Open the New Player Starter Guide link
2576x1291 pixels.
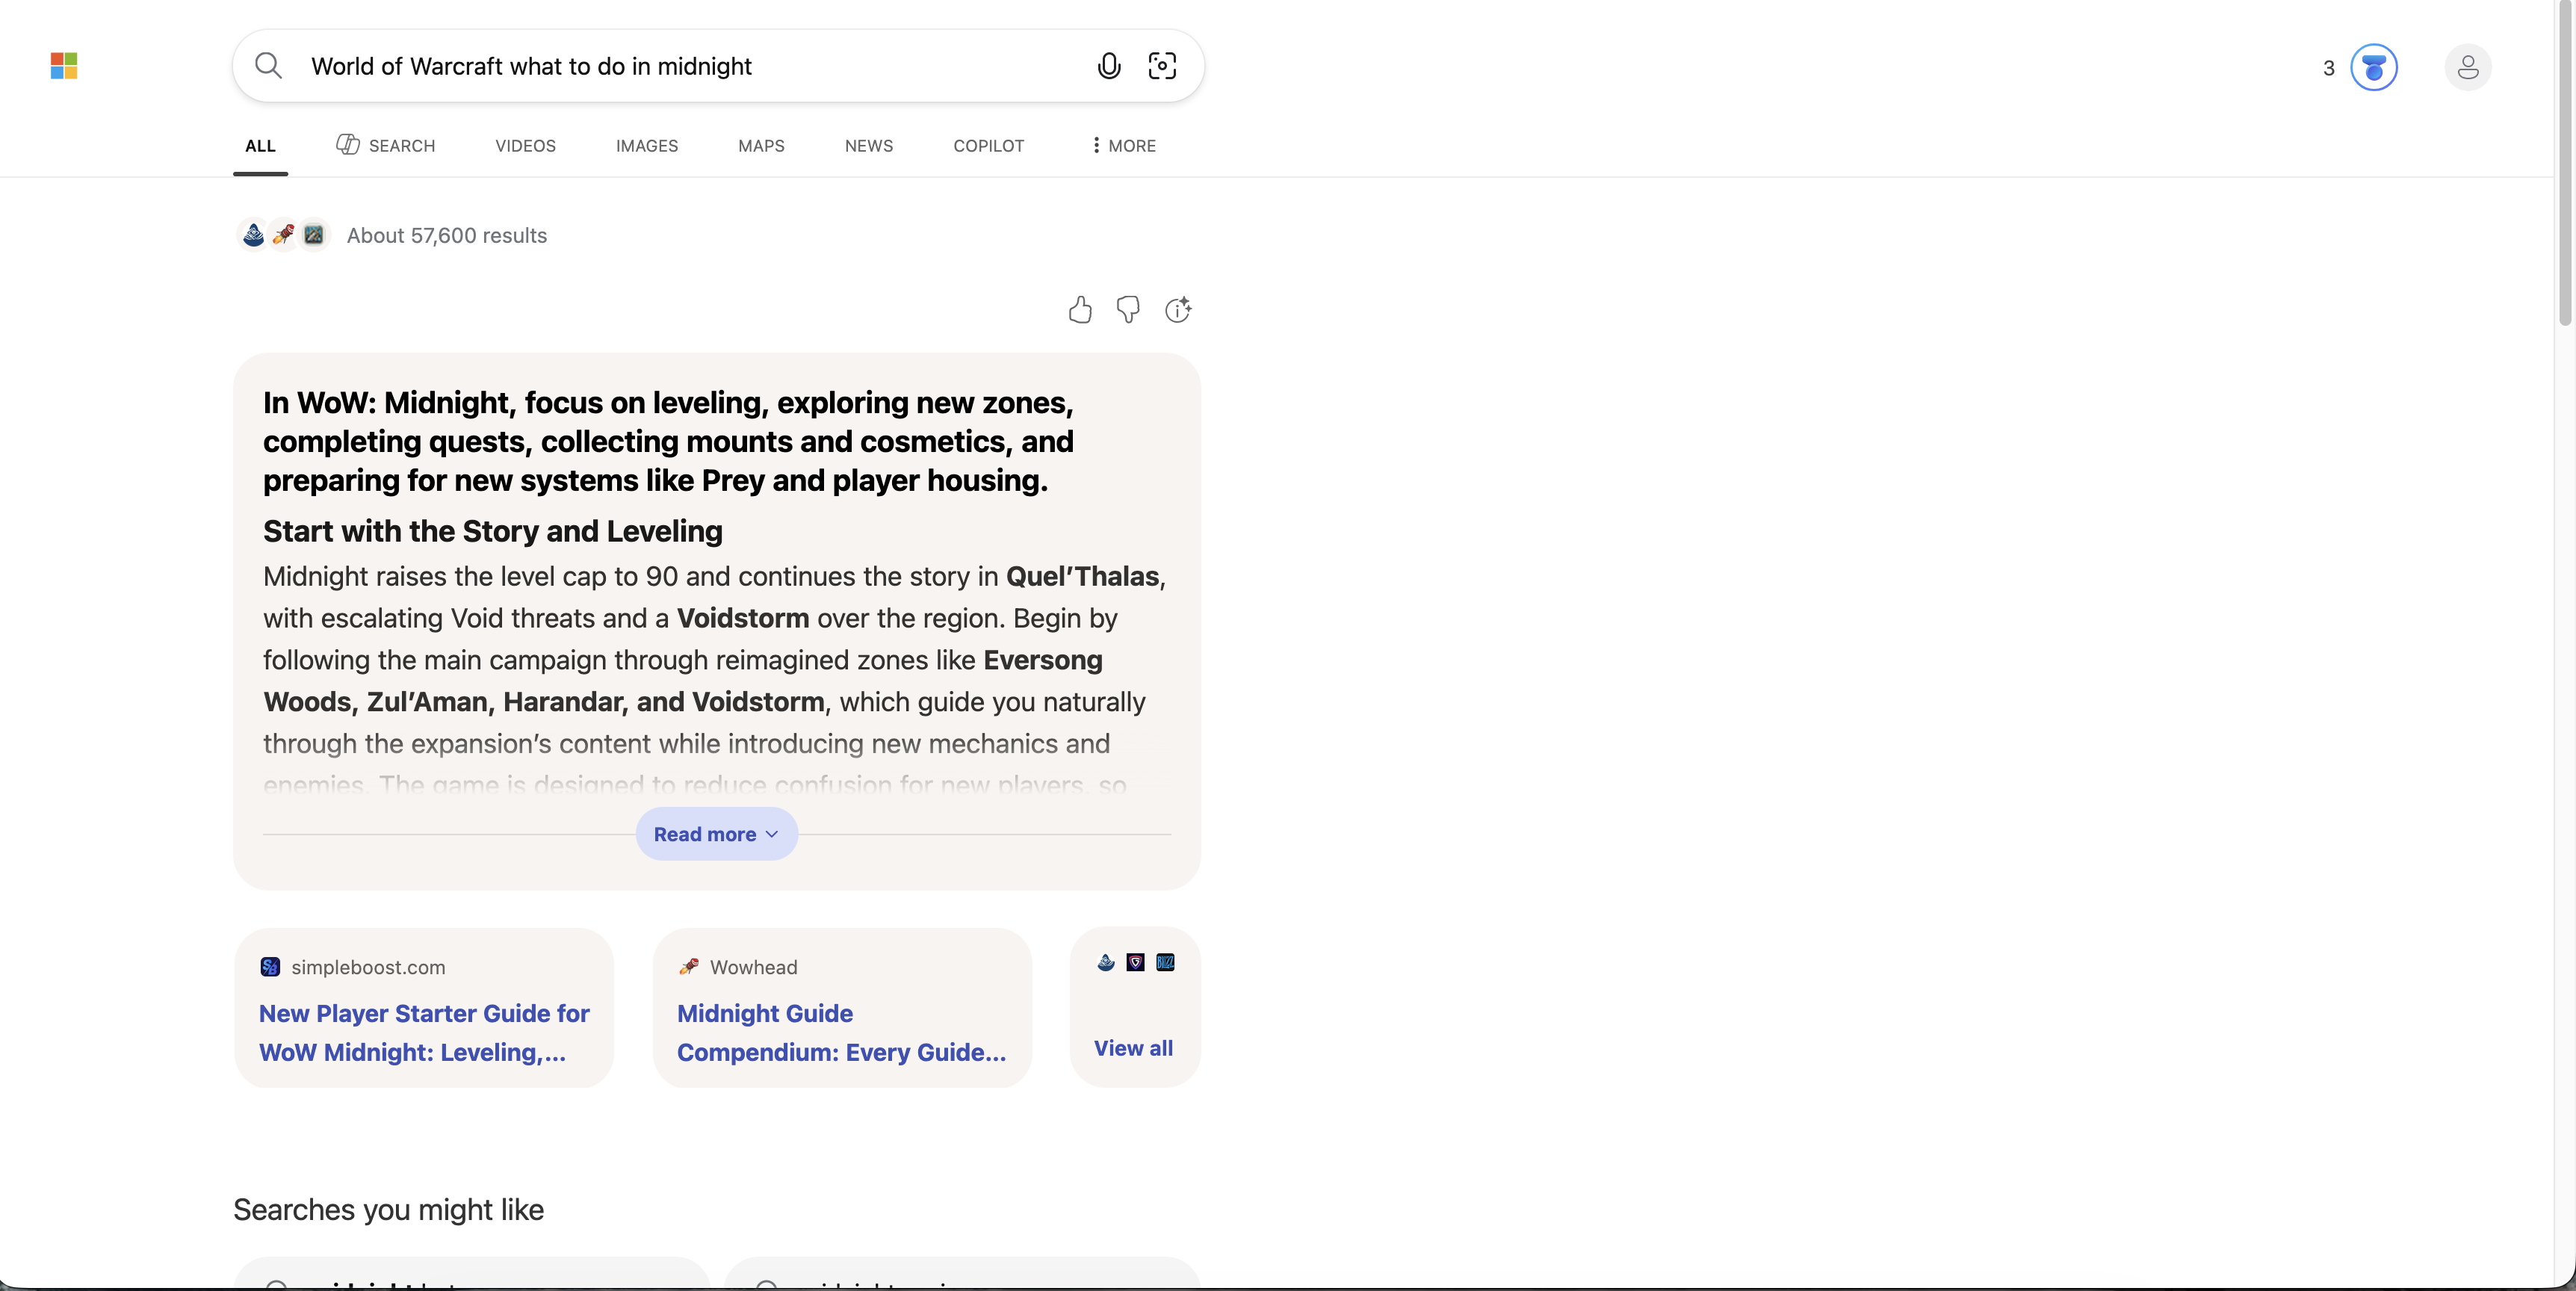coord(423,1033)
